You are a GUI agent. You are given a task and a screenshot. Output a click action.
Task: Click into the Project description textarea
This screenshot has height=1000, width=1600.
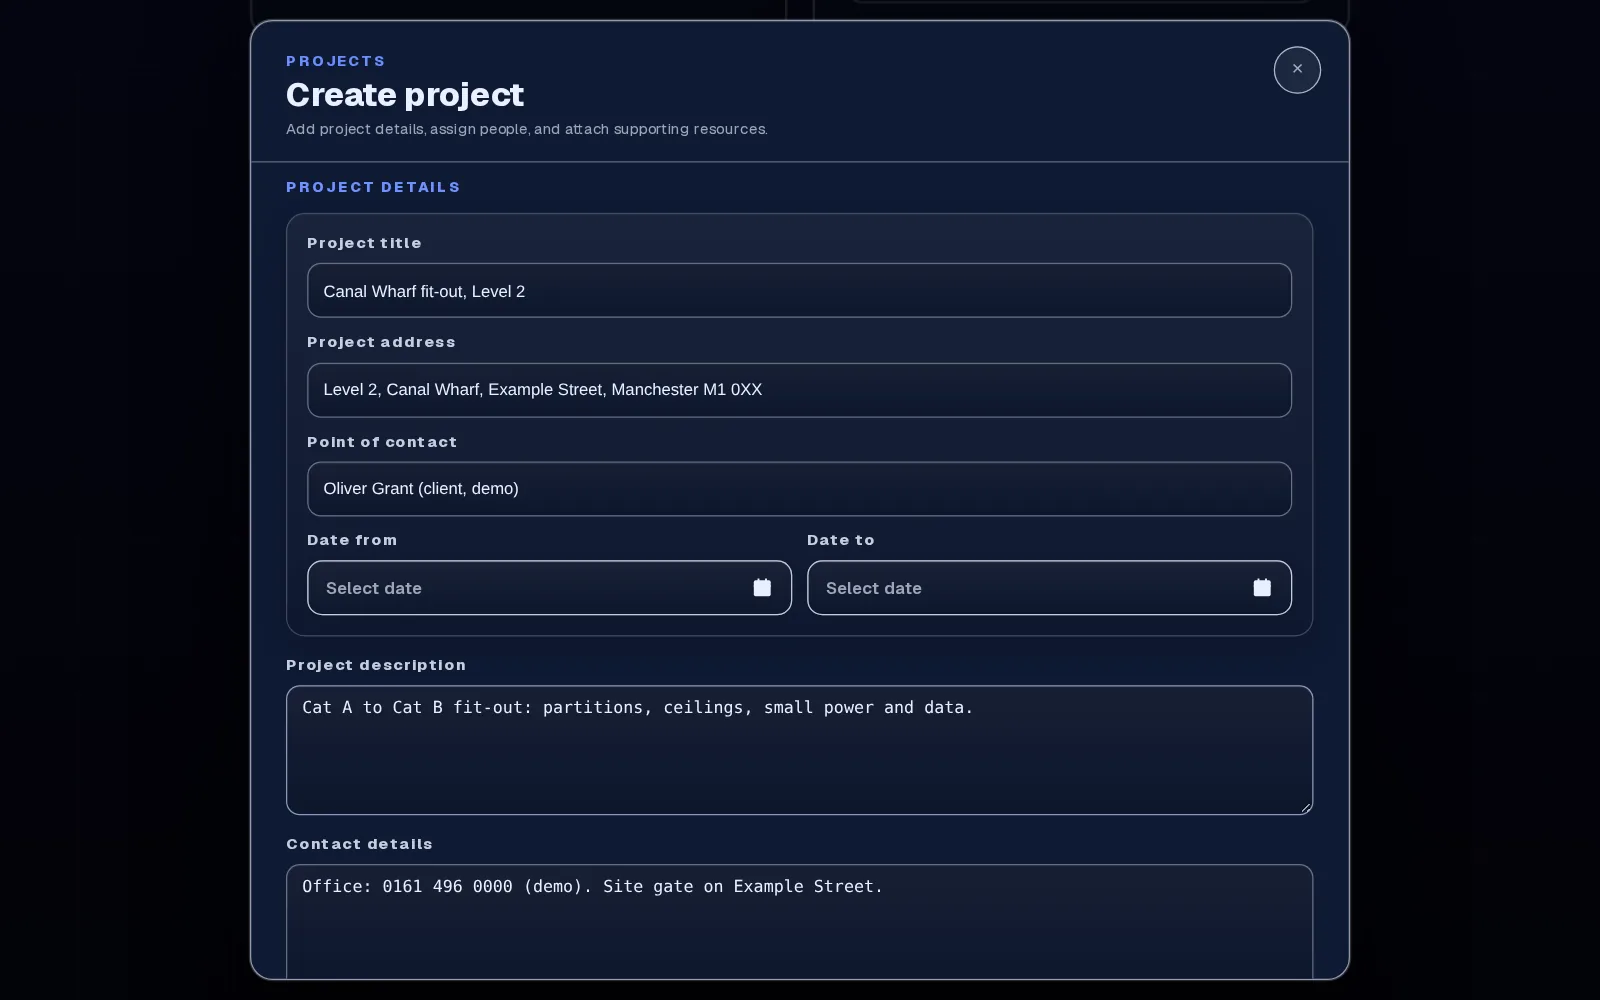(799, 750)
